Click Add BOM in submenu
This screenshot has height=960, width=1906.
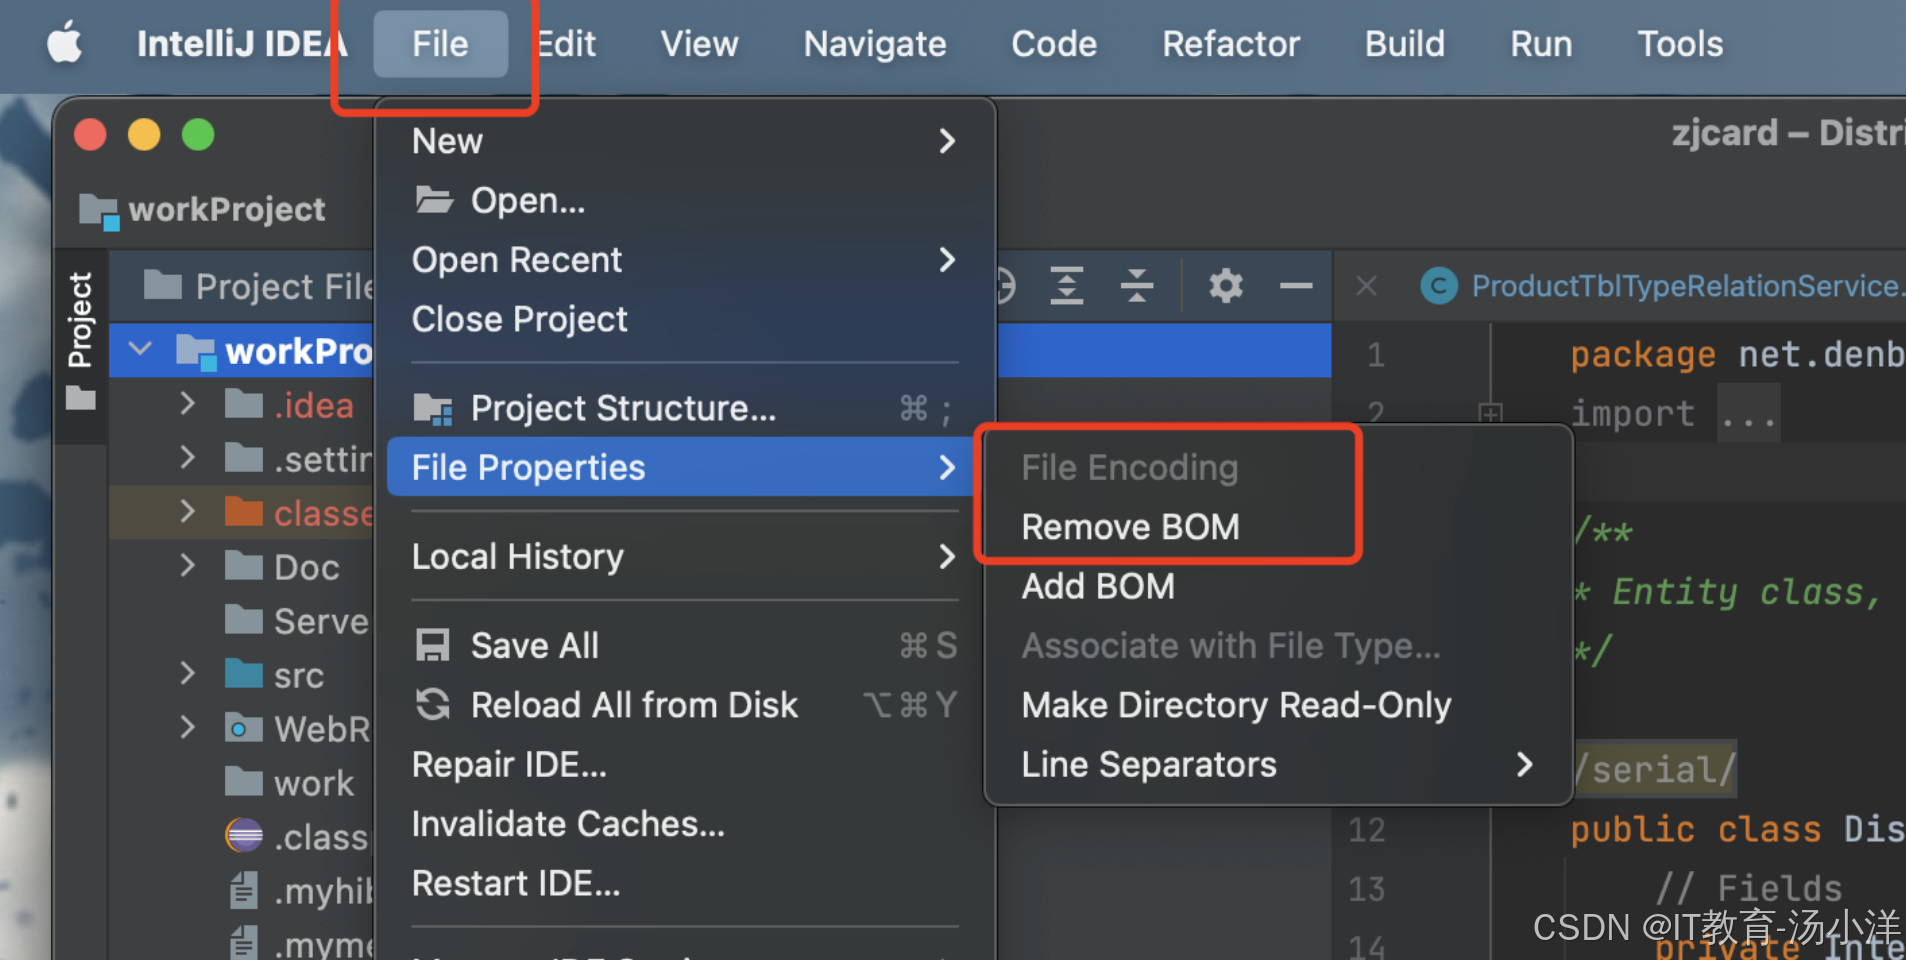pyautogui.click(x=1098, y=586)
